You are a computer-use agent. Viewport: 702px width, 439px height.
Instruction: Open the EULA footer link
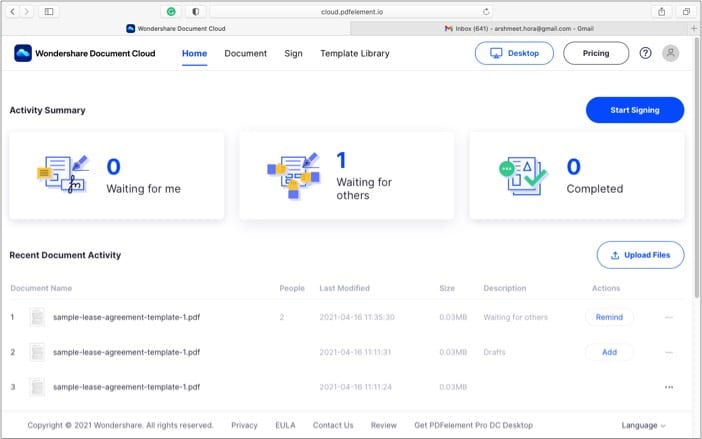[x=285, y=425]
